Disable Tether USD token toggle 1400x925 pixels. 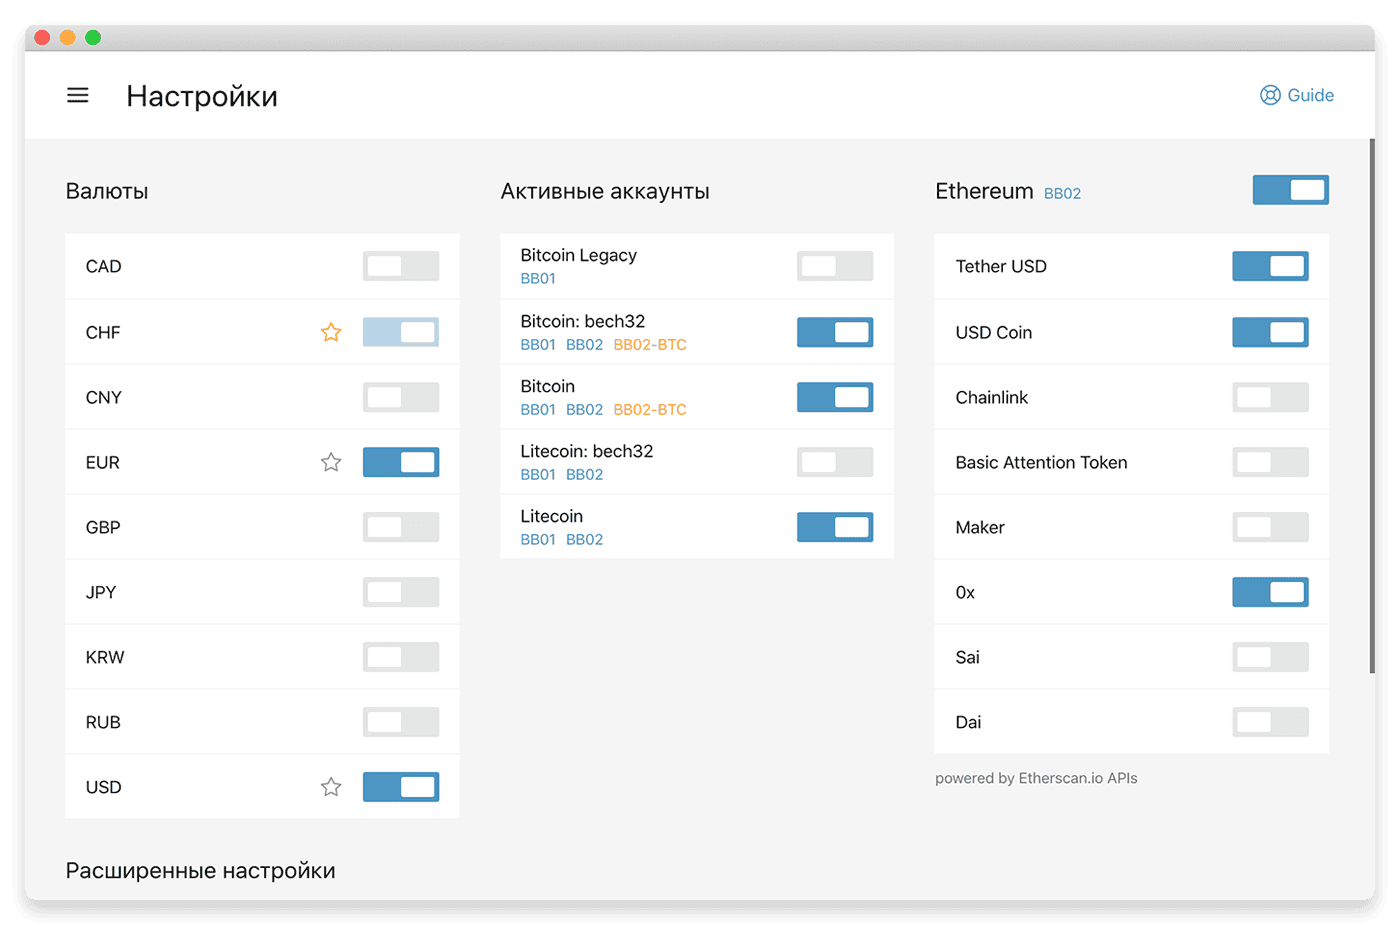(1270, 266)
